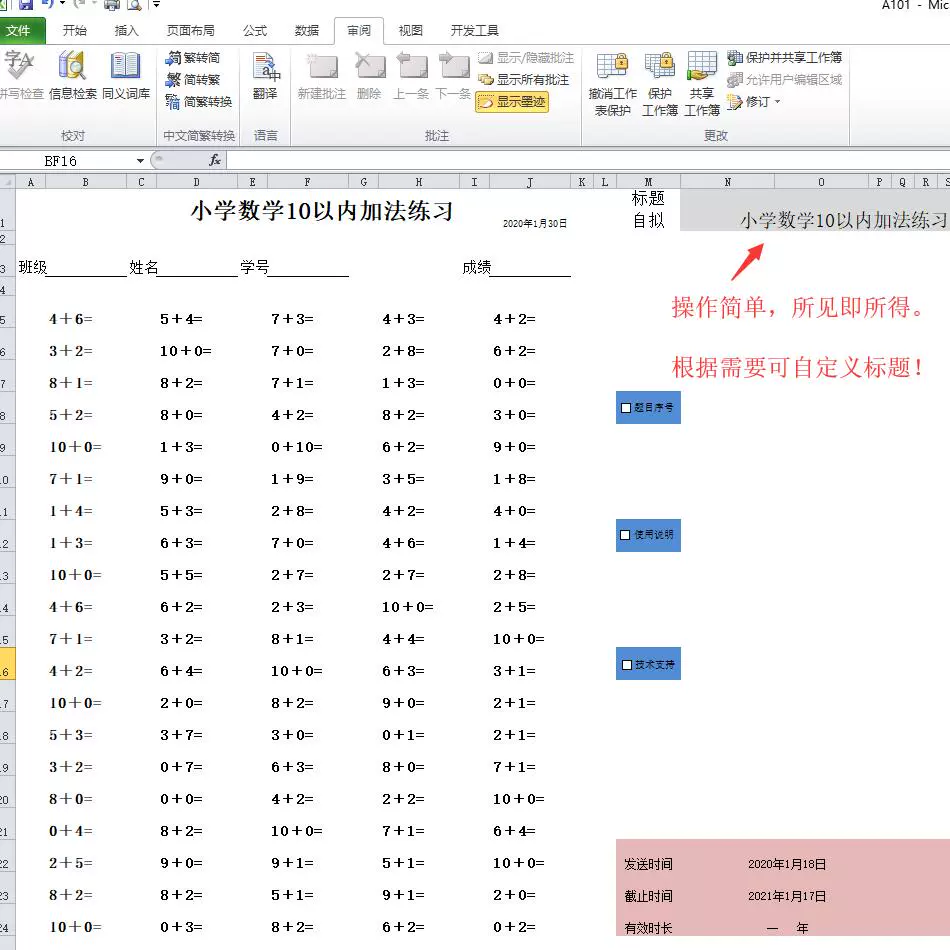Click the blue 技术支持 button
Viewport: 950px width, 950px height.
click(x=648, y=662)
